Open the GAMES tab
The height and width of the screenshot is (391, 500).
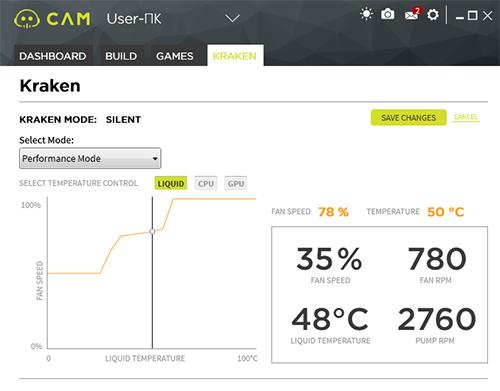175,56
